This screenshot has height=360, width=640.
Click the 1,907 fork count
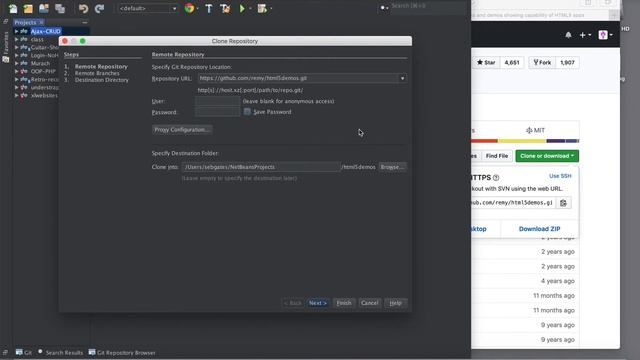567,62
